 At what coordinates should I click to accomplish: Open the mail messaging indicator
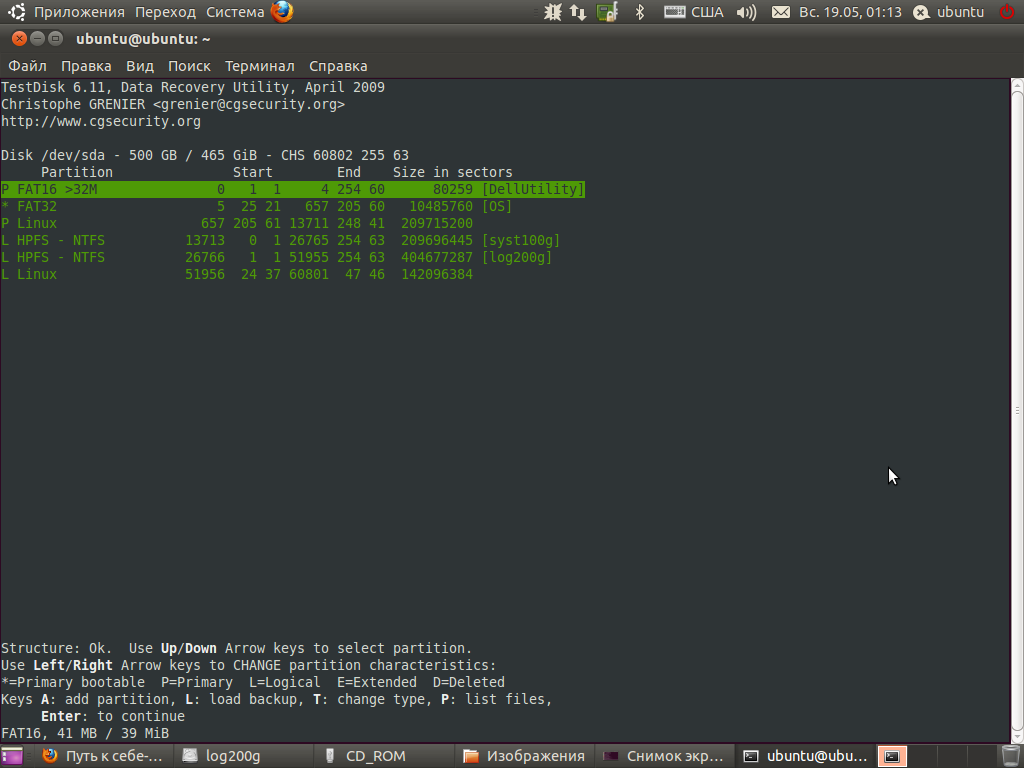[x=780, y=12]
